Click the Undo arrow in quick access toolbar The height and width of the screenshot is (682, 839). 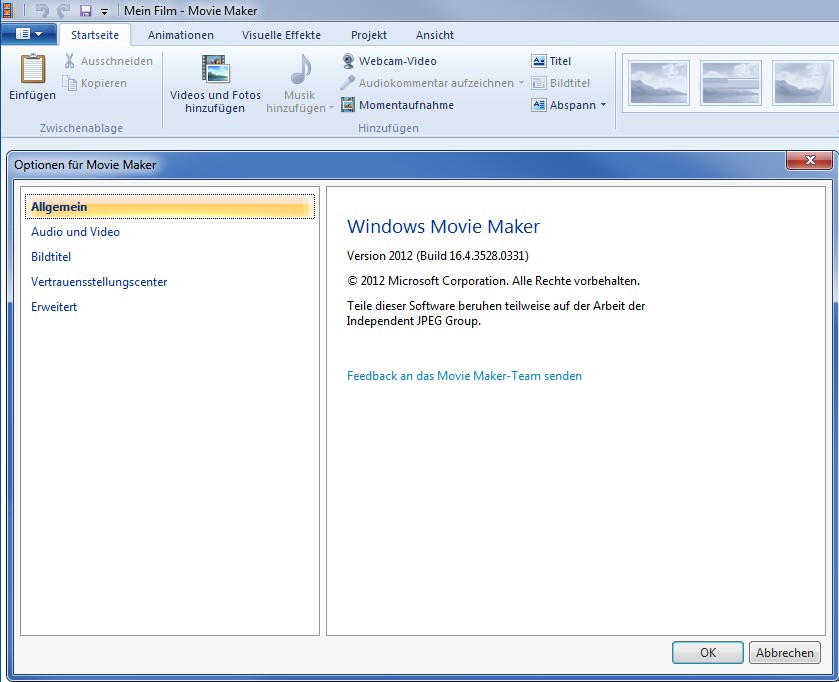coord(42,10)
